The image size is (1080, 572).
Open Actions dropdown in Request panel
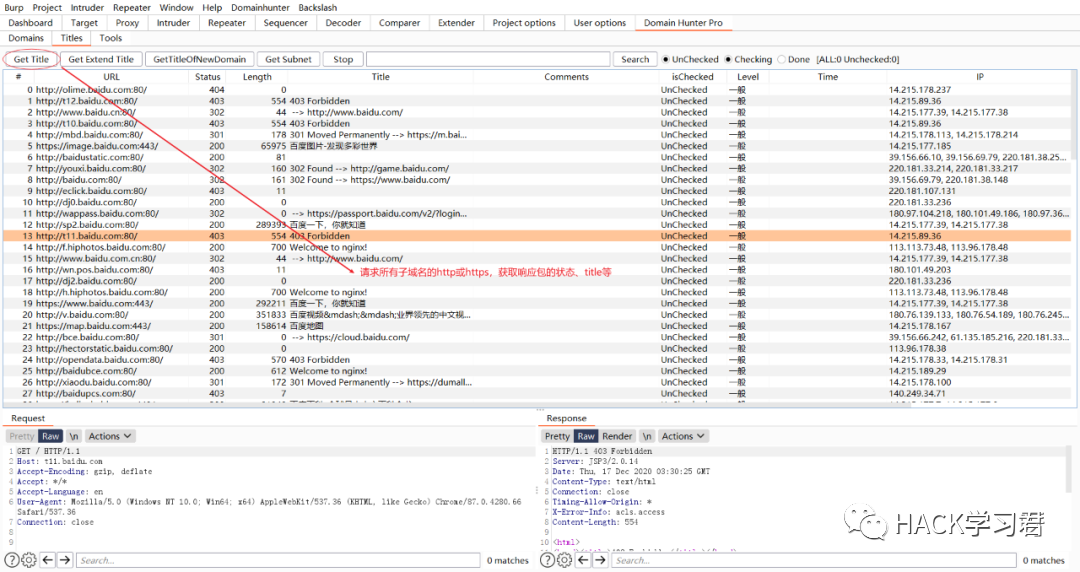pos(110,436)
